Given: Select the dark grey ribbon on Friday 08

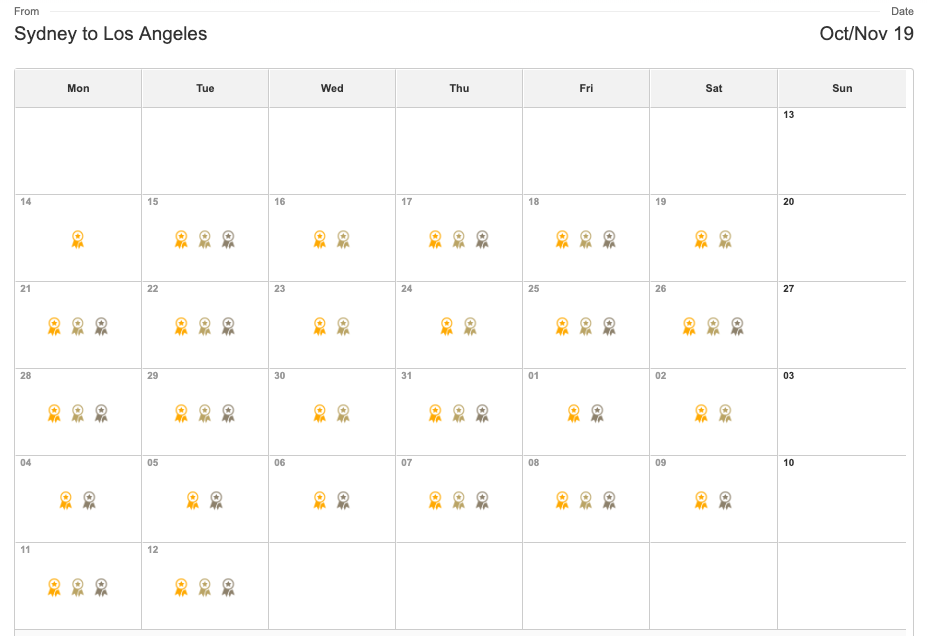Looking at the screenshot, I should click(x=609, y=500).
